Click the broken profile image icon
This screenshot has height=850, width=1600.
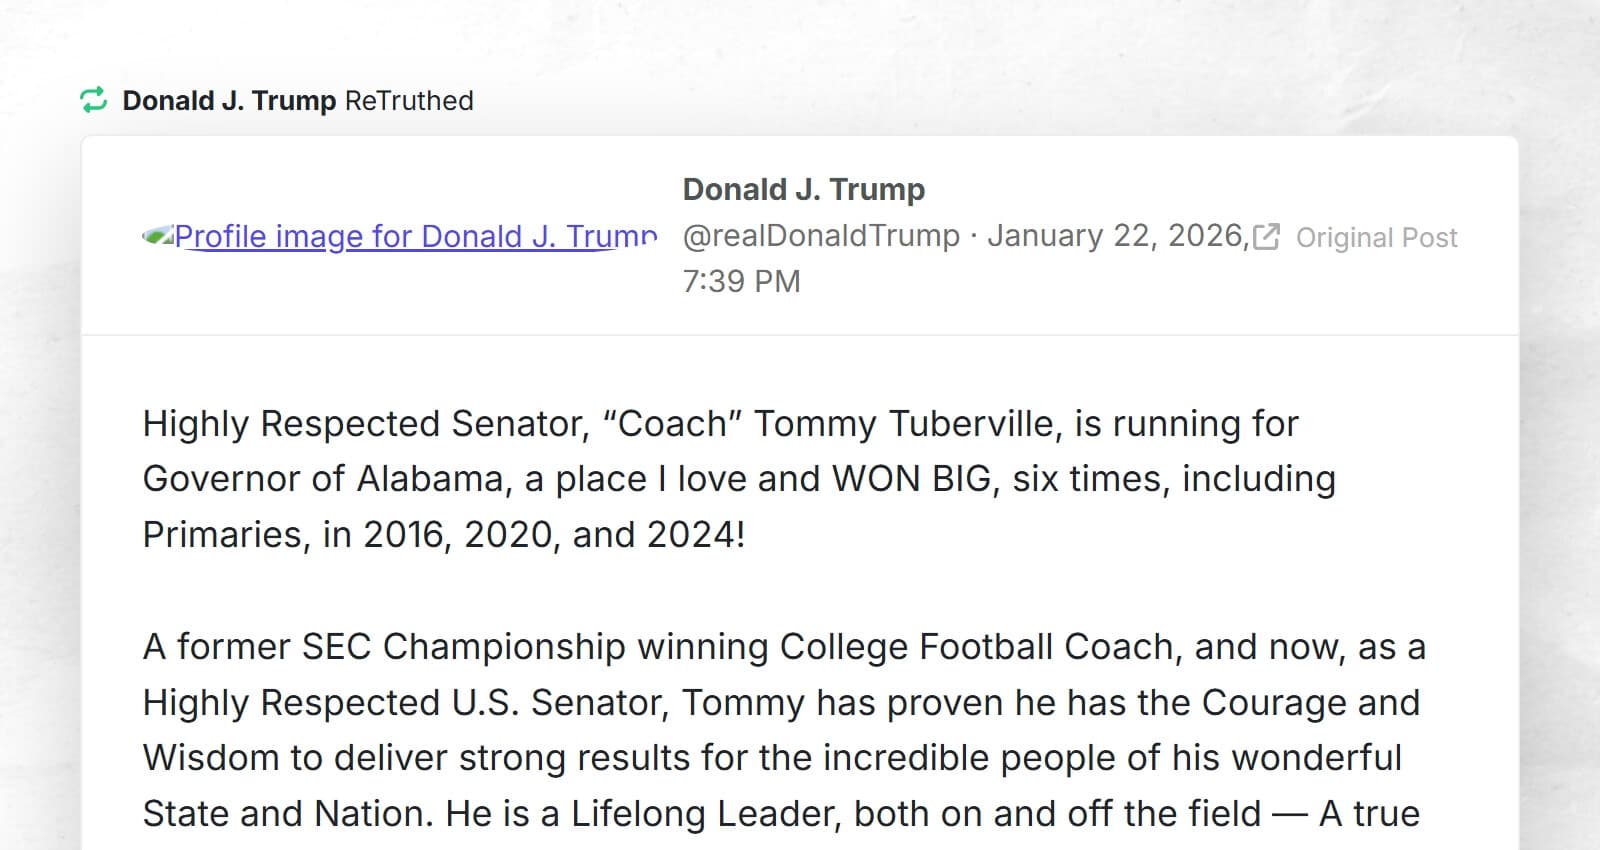(x=158, y=236)
